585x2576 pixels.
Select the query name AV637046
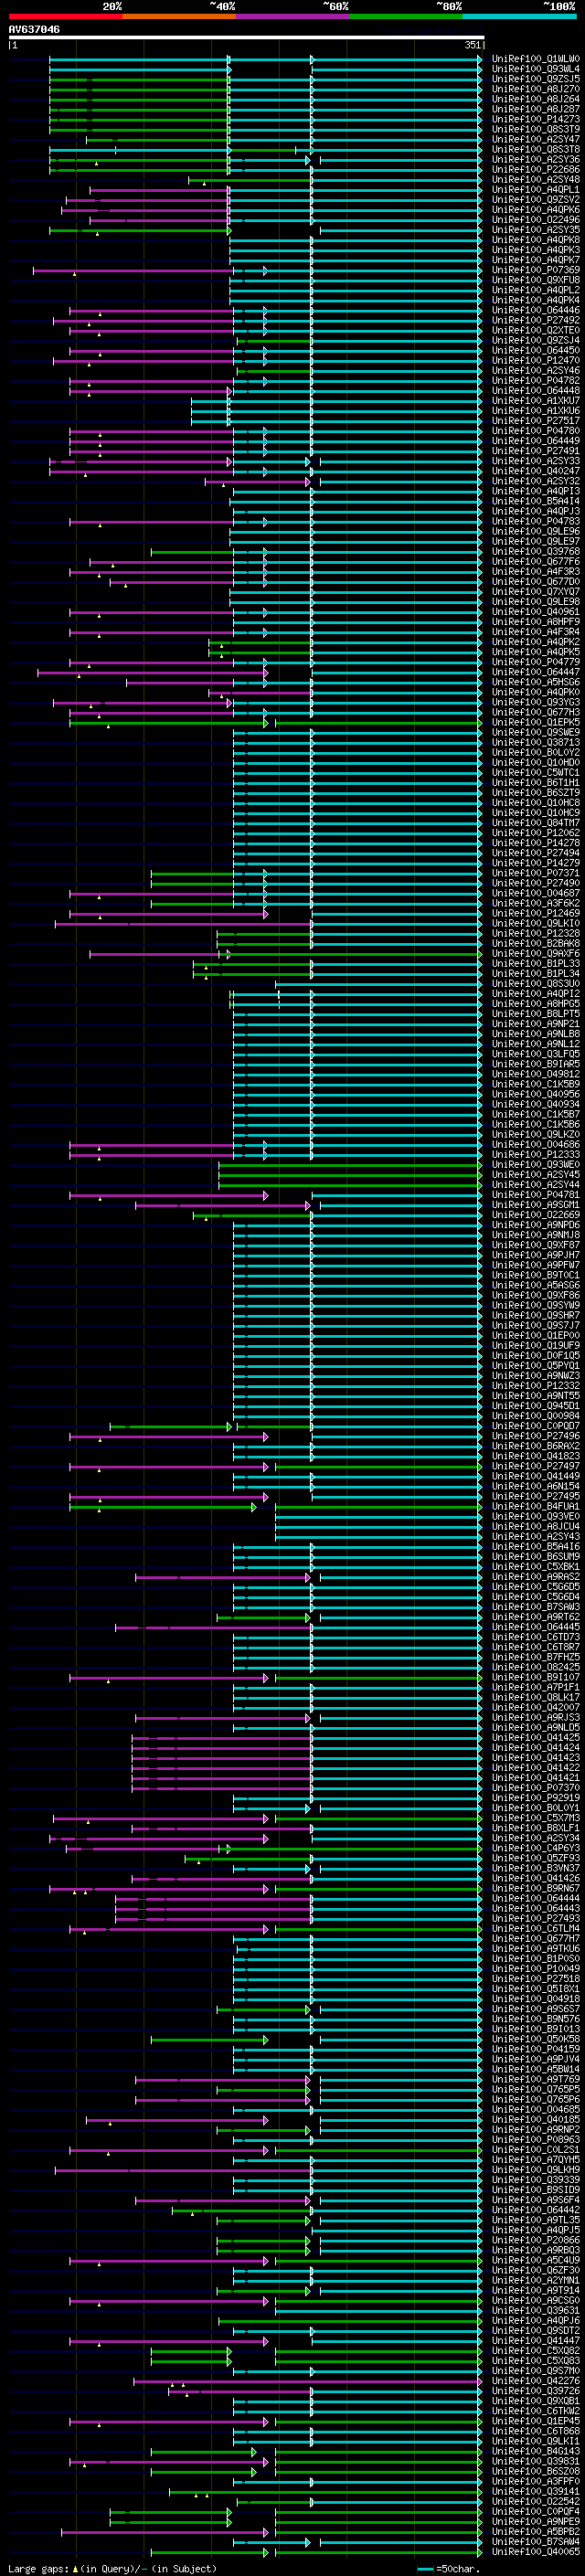[34, 30]
